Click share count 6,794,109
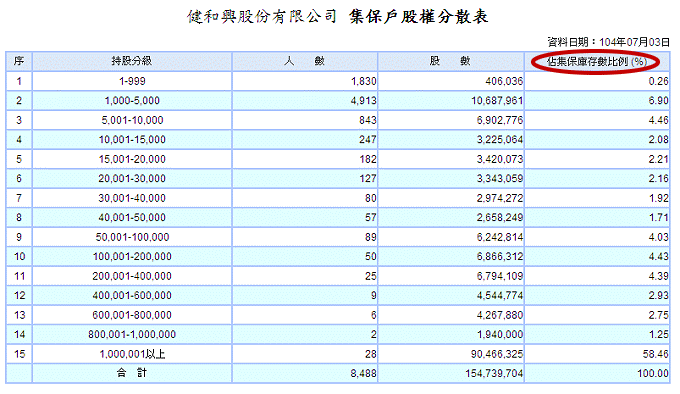 point(500,276)
